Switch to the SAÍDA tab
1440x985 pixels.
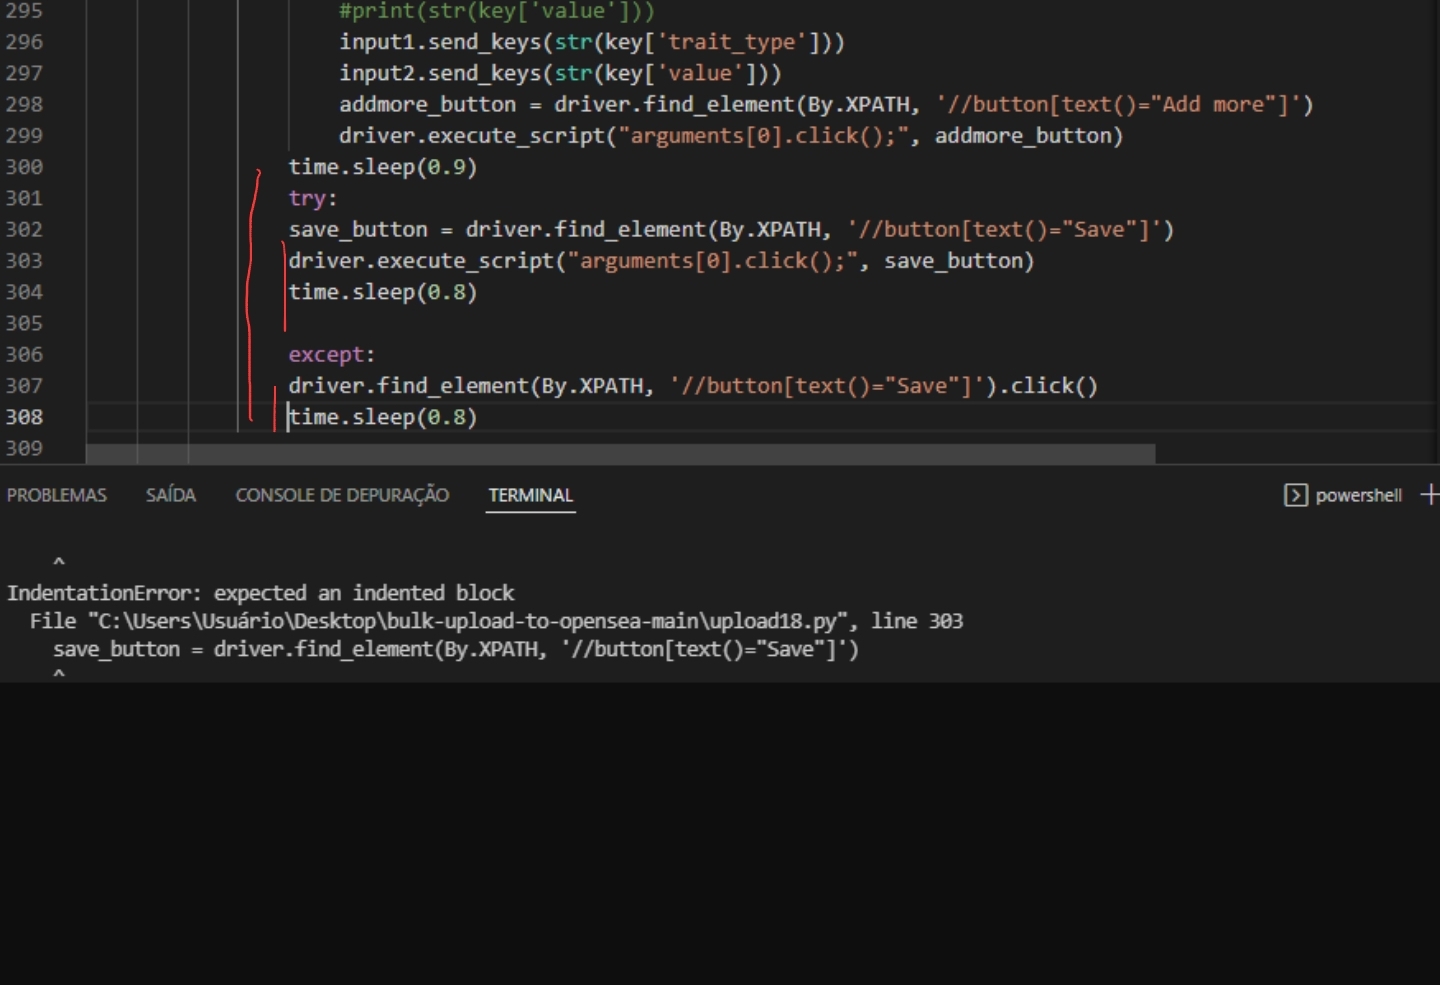[x=170, y=494]
